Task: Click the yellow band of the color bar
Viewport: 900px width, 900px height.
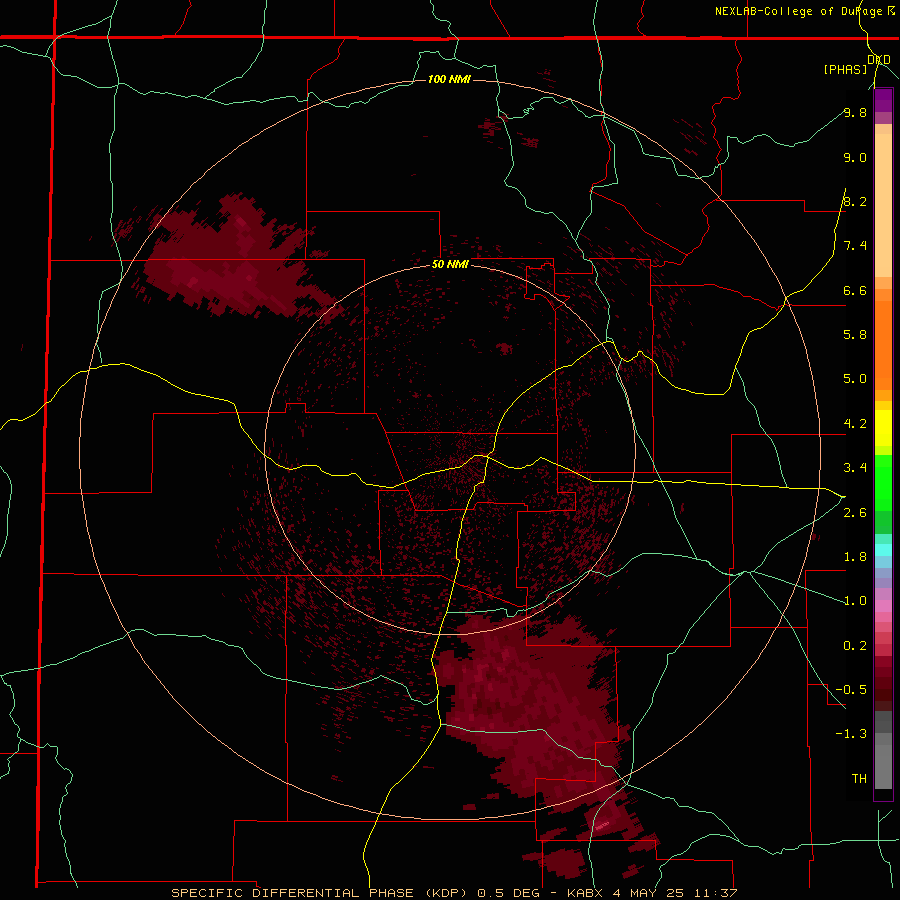Action: tap(883, 428)
